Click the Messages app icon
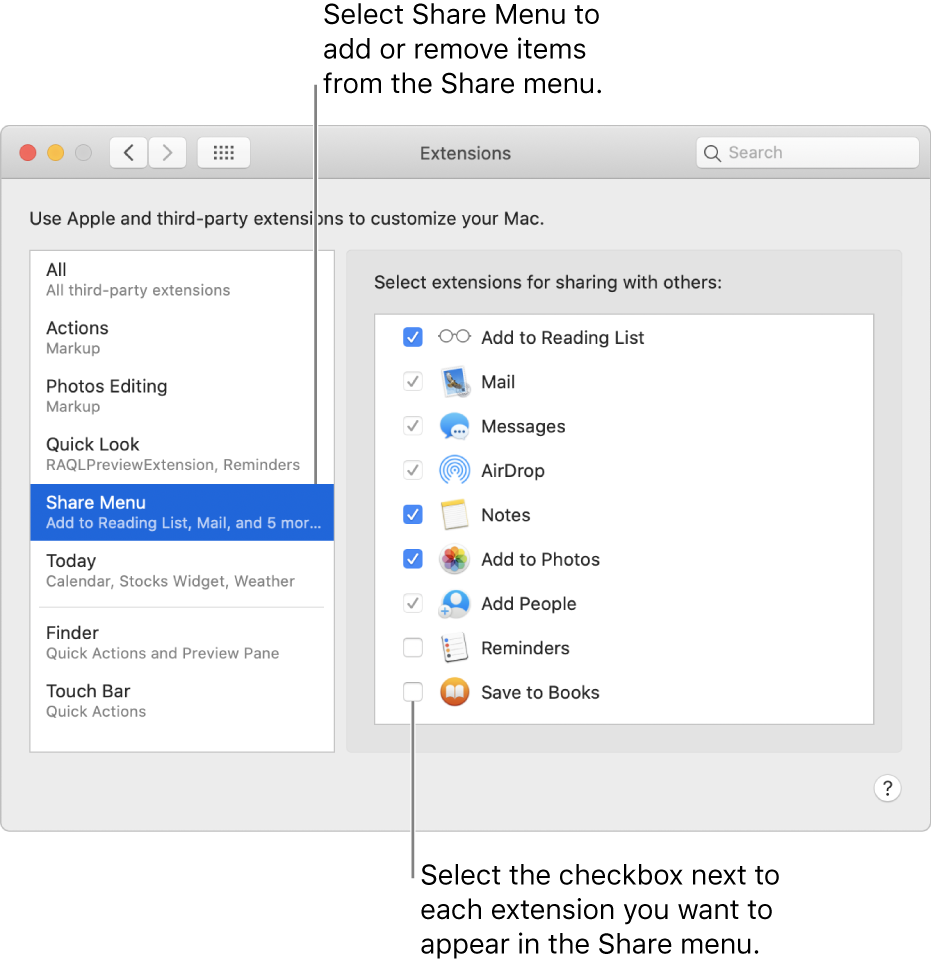 (454, 425)
